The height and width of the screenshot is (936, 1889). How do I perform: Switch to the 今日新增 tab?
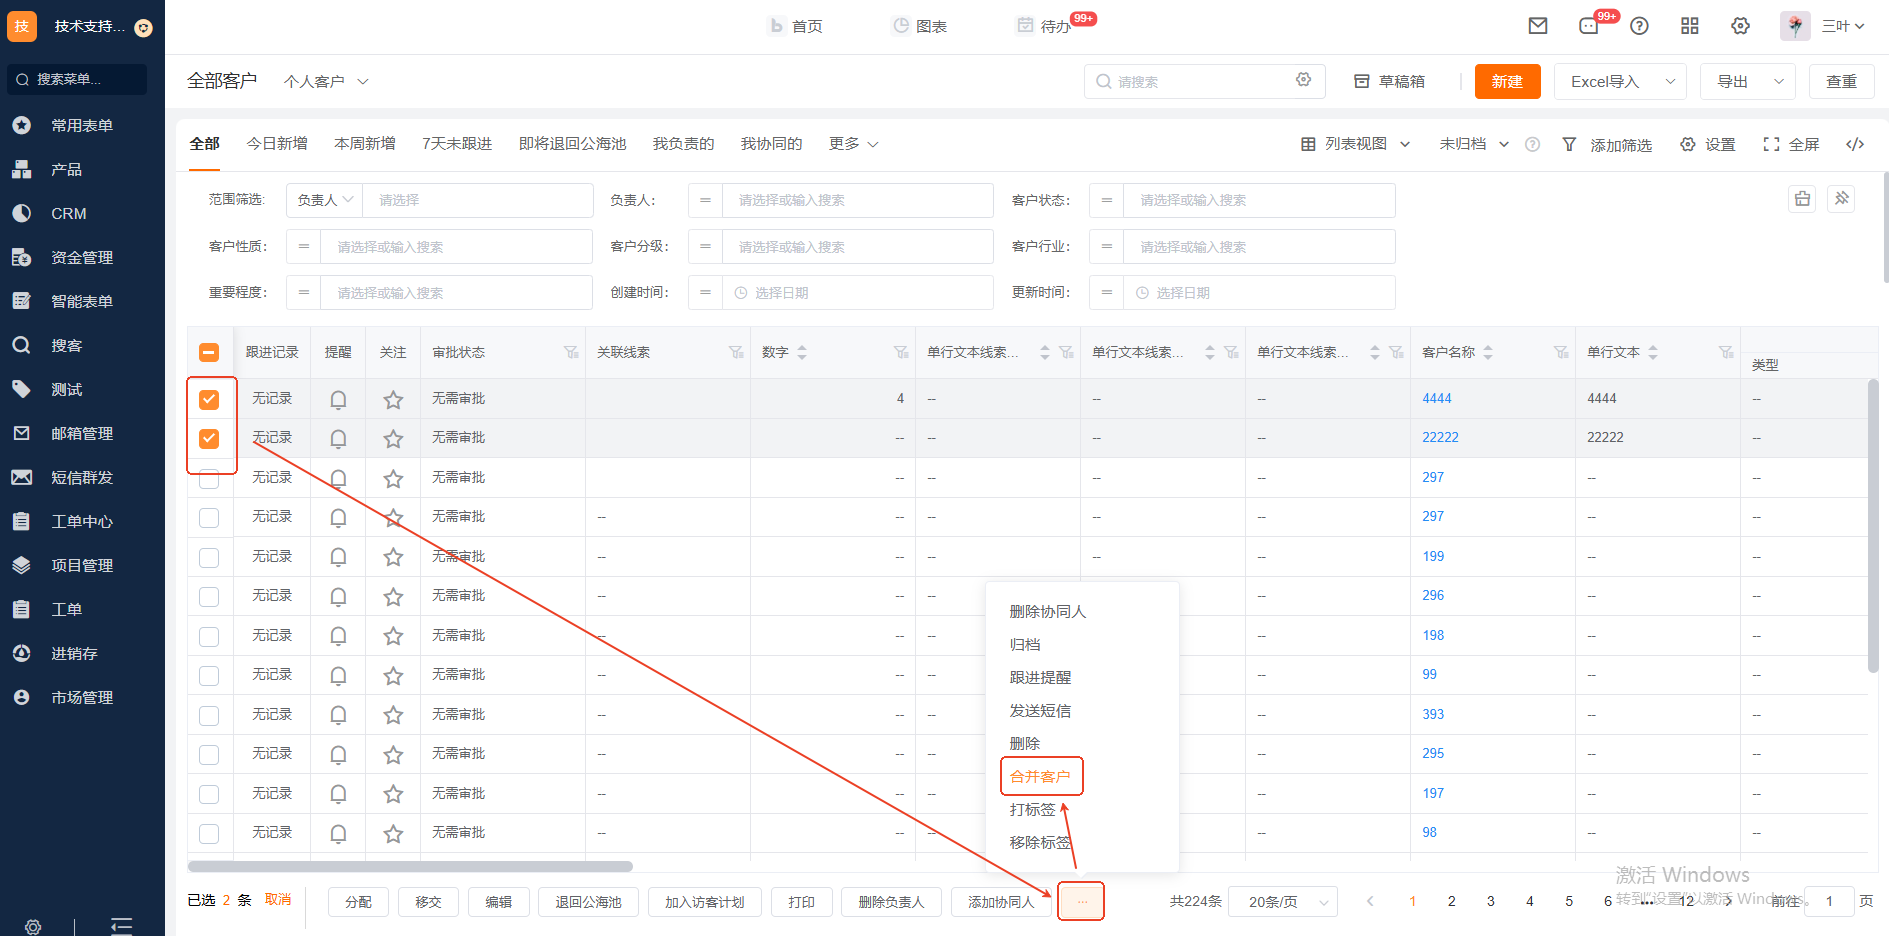click(277, 144)
